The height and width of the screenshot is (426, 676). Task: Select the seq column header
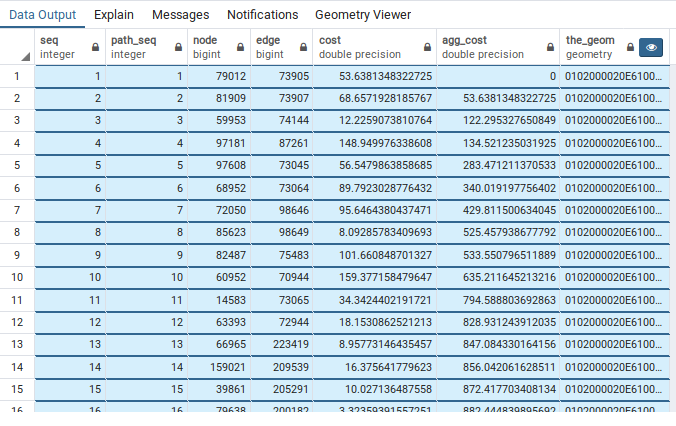point(70,47)
